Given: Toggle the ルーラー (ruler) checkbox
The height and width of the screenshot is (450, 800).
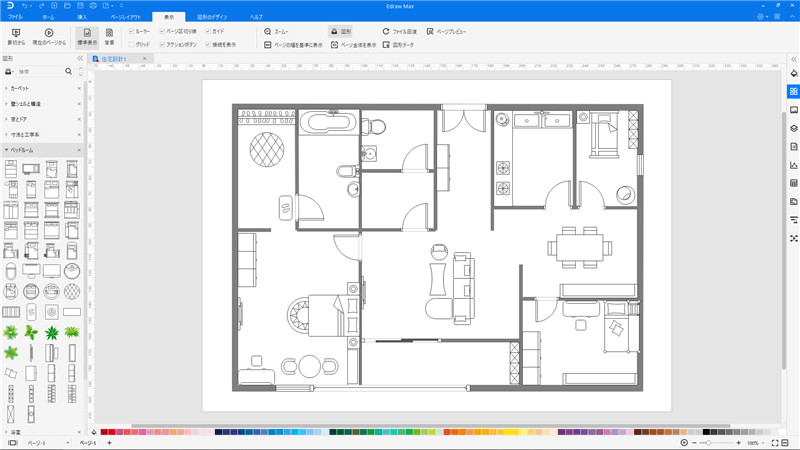Looking at the screenshot, I should (132, 32).
